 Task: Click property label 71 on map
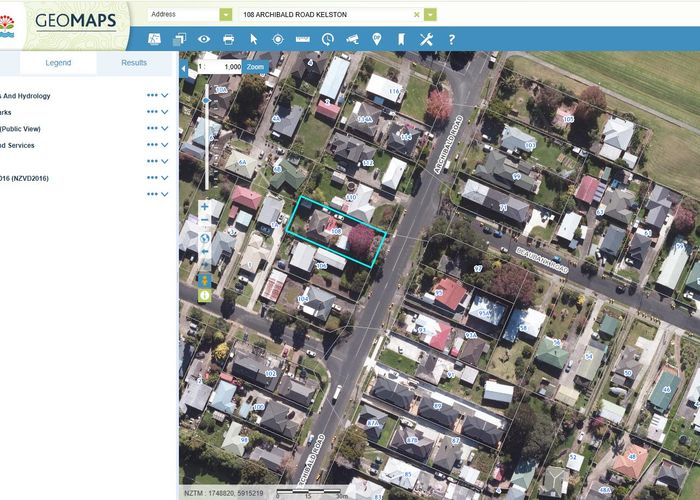(x=503, y=208)
